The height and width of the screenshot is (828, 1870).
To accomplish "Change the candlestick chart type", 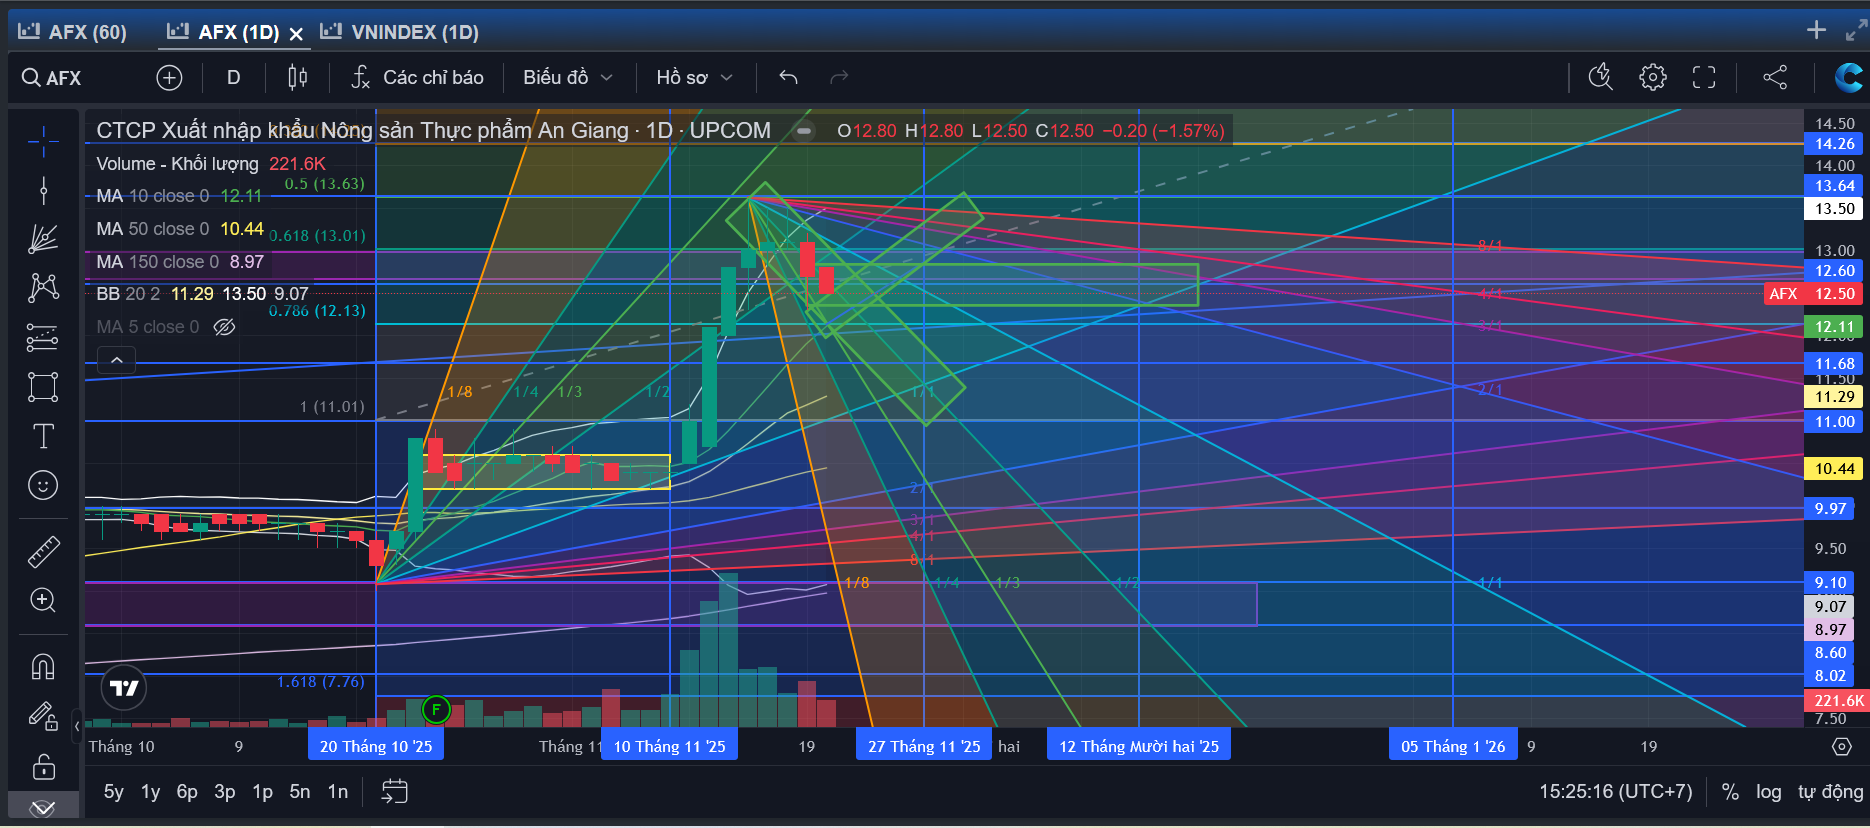I will [x=297, y=78].
